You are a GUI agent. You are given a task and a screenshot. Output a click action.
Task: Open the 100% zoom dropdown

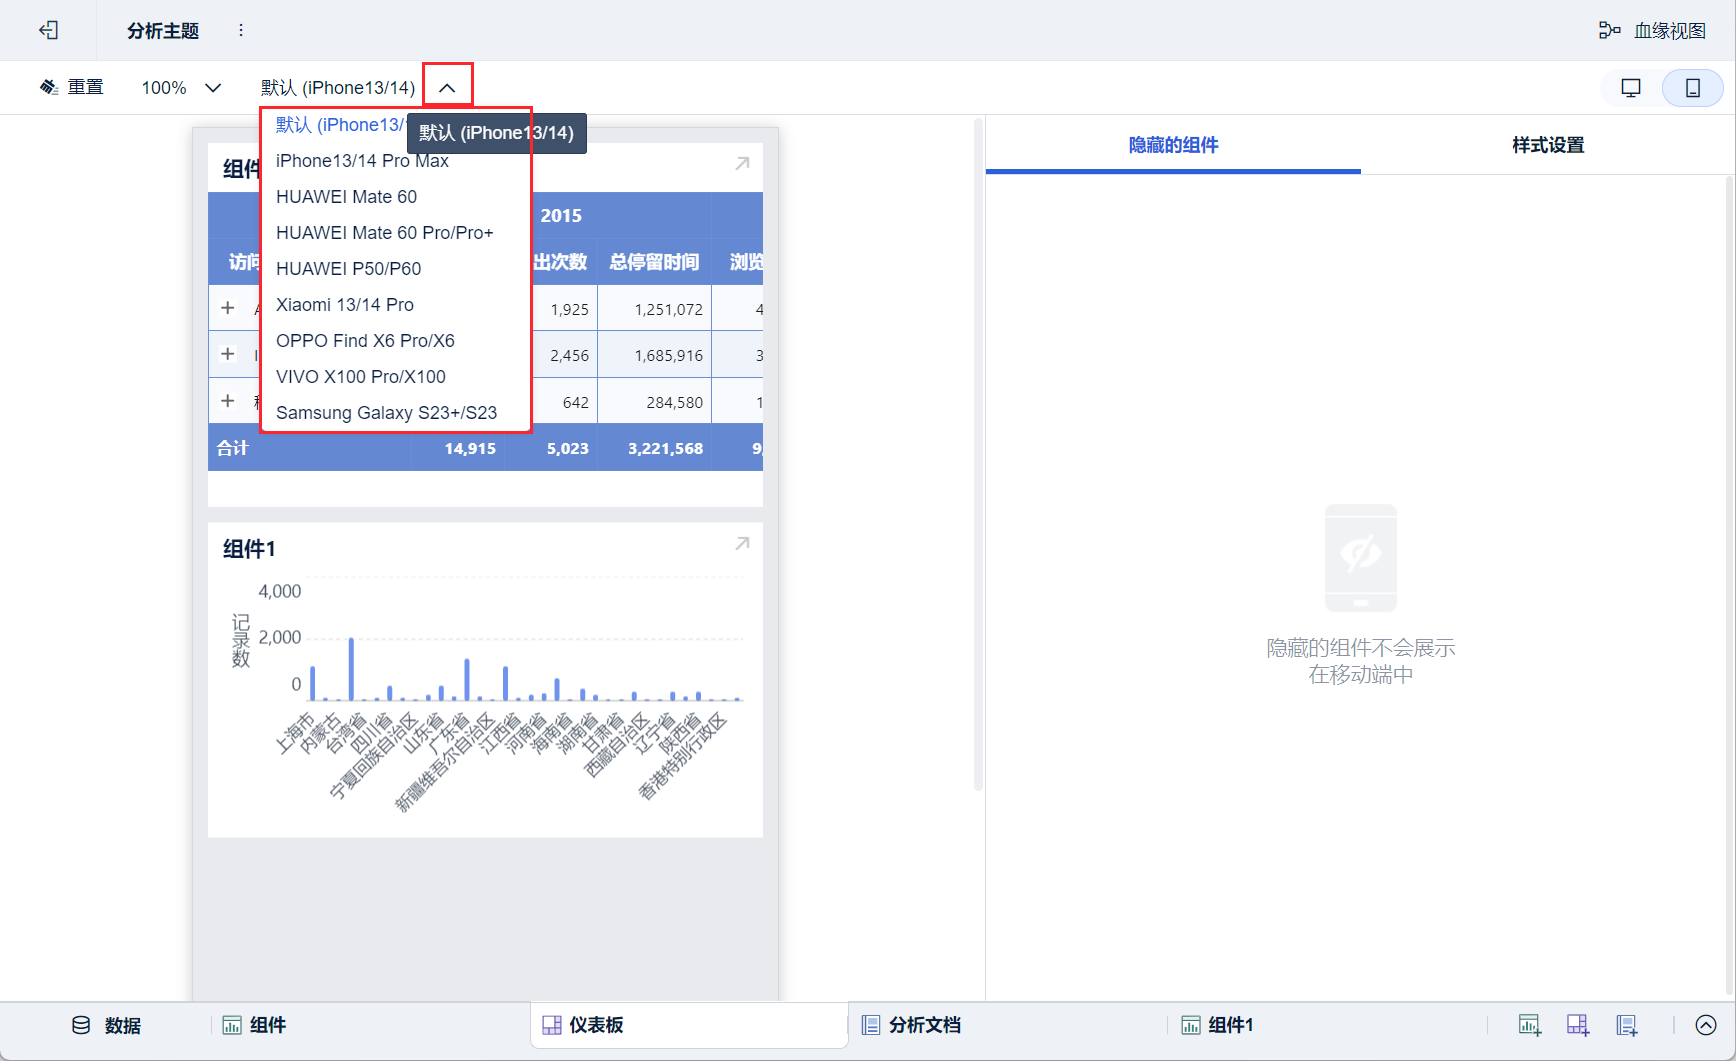[181, 87]
